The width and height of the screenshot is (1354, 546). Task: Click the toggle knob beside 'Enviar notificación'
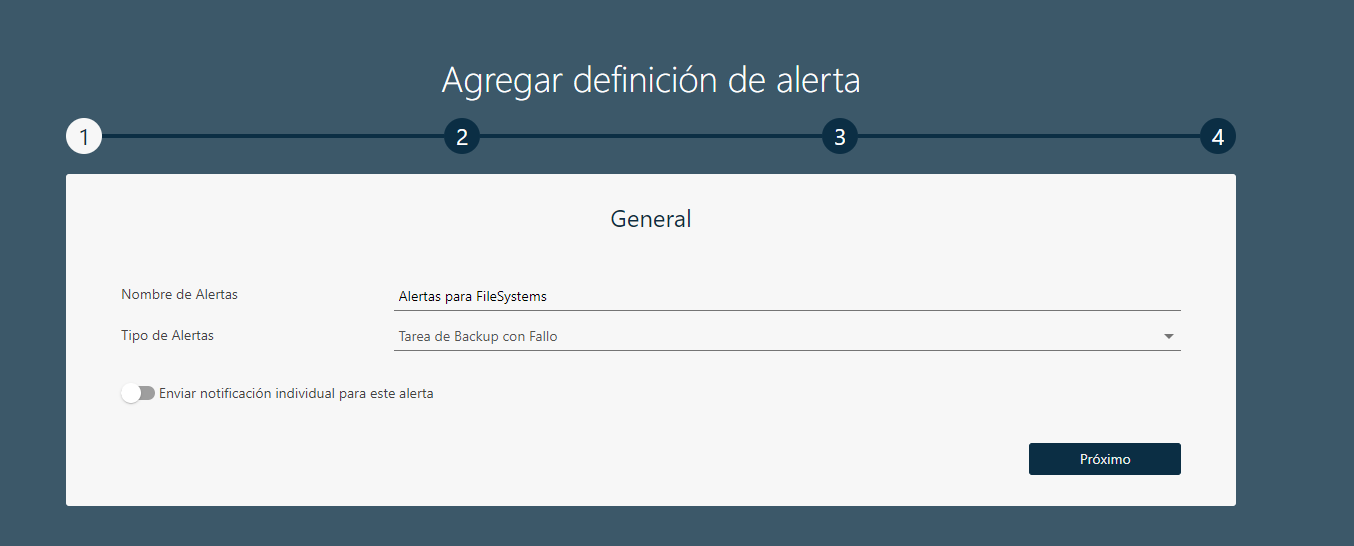pyautogui.click(x=131, y=394)
